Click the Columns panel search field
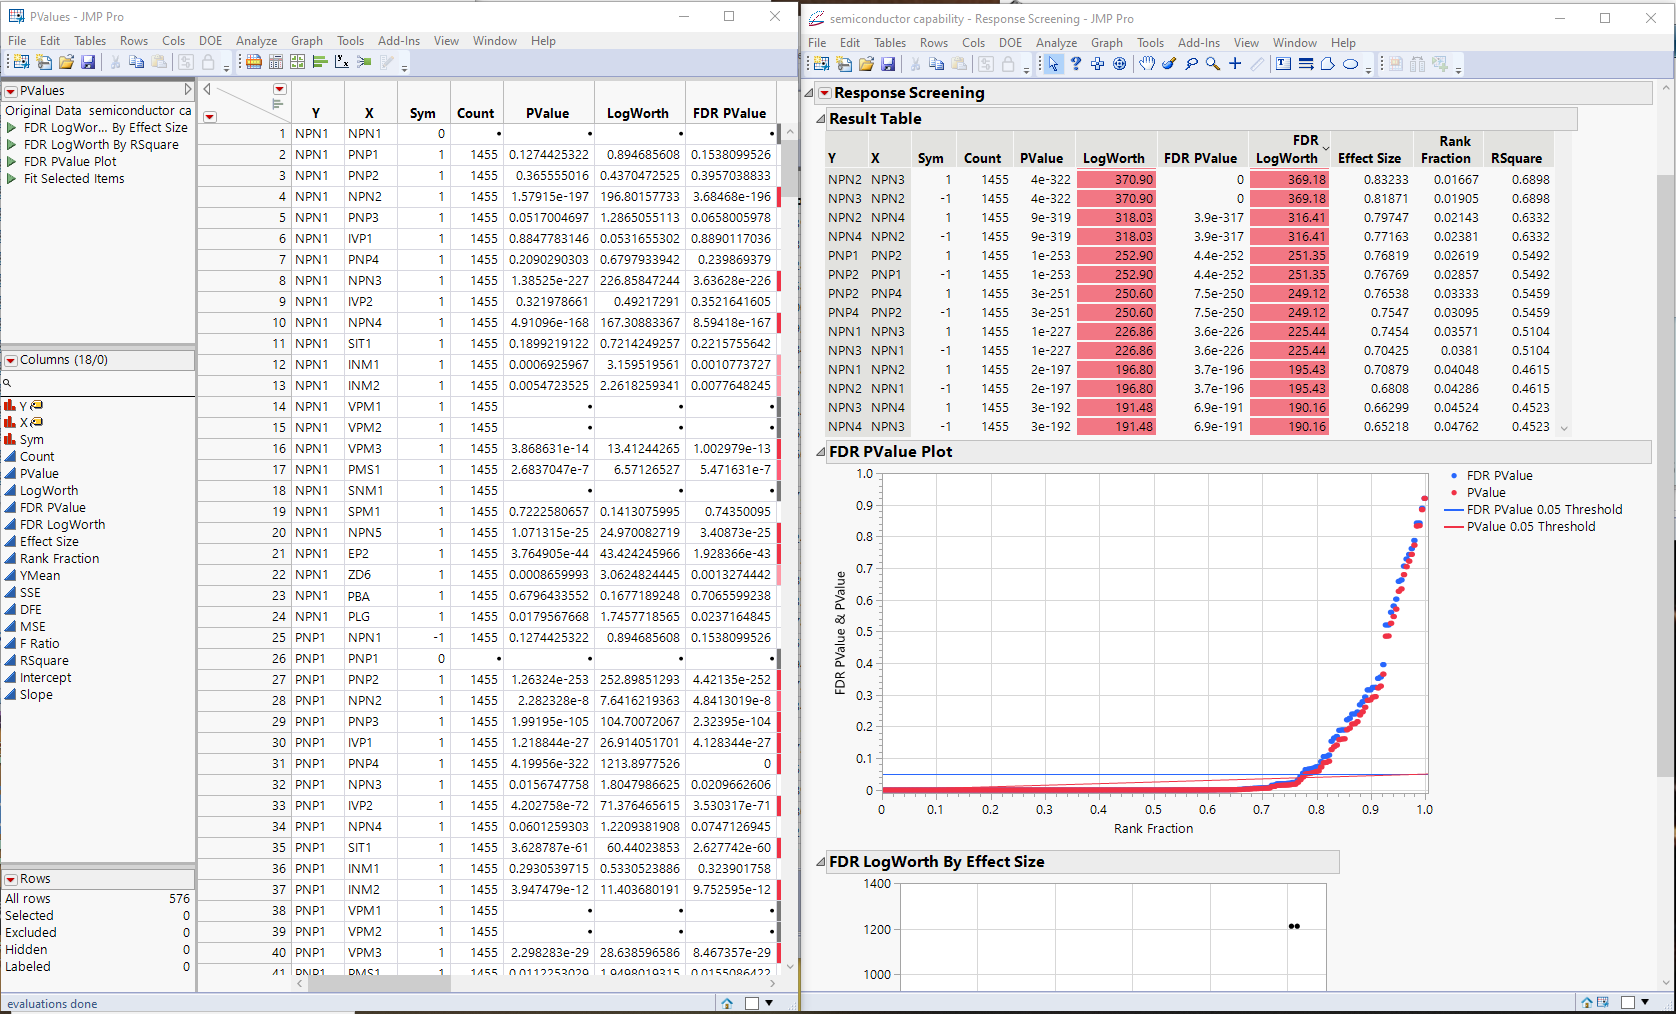1676x1014 pixels. 100,383
